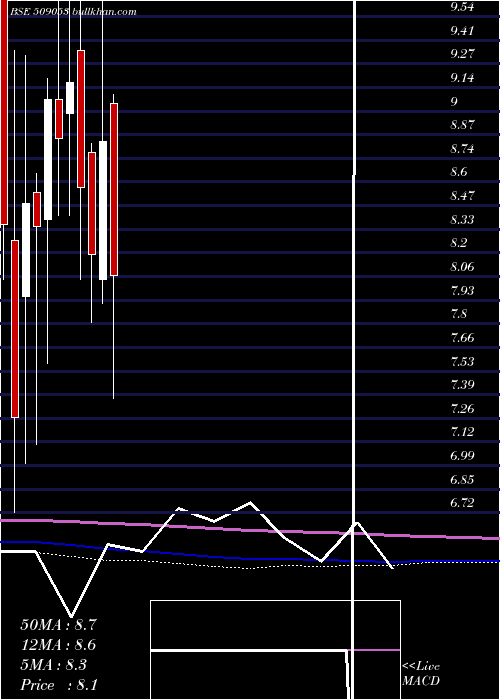
Task: Select the last red candlestick on the right
Action: pyautogui.click(x=114, y=189)
